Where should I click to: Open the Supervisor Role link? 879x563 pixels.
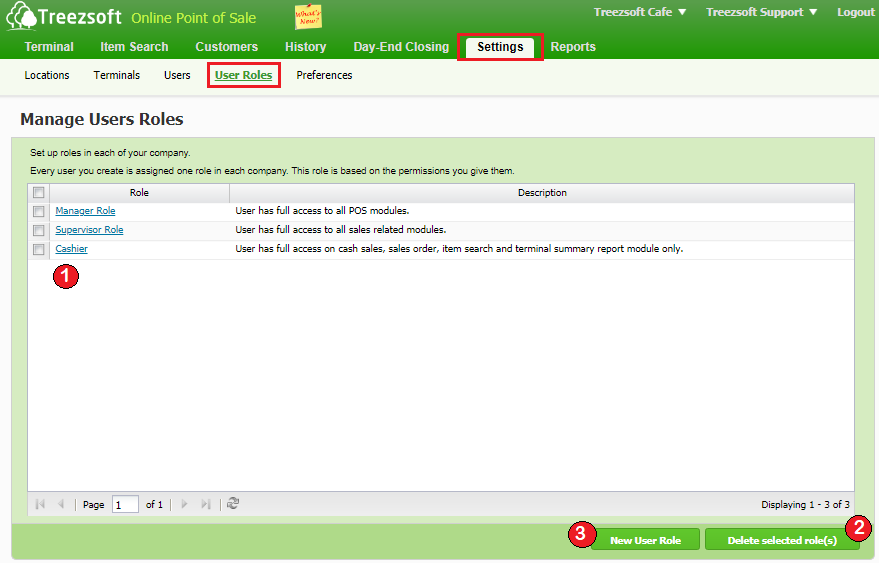click(89, 230)
